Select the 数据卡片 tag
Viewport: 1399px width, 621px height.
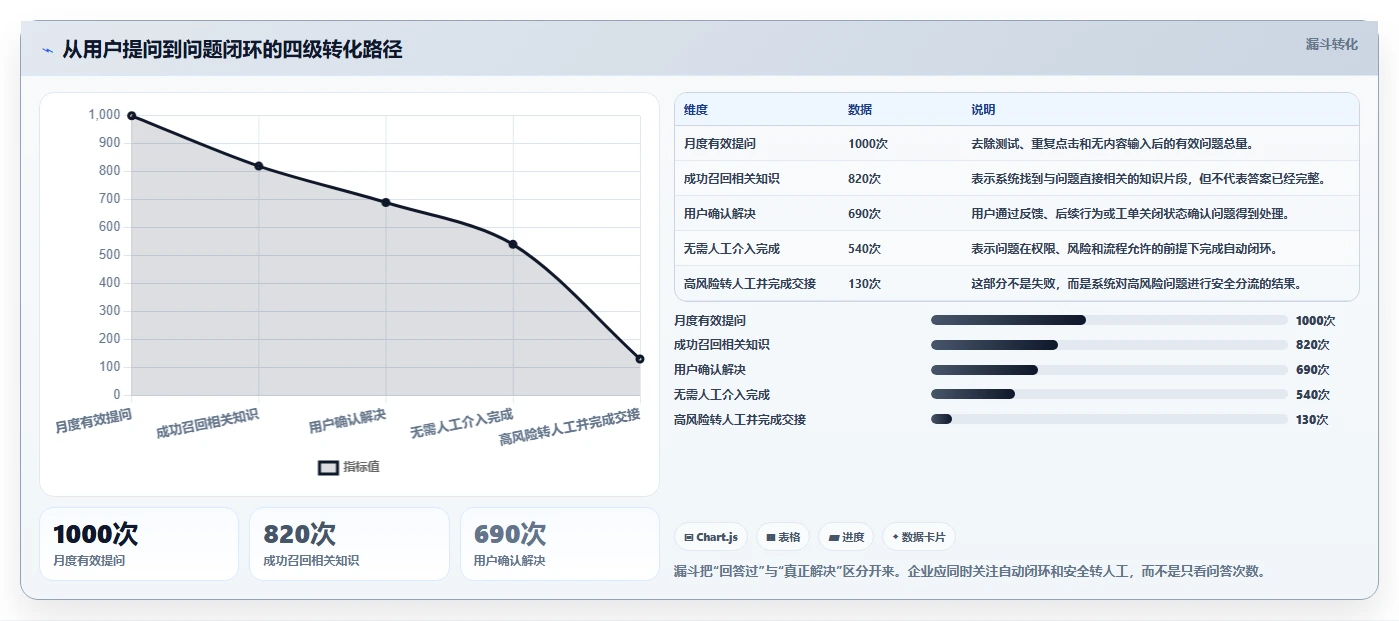(918, 537)
